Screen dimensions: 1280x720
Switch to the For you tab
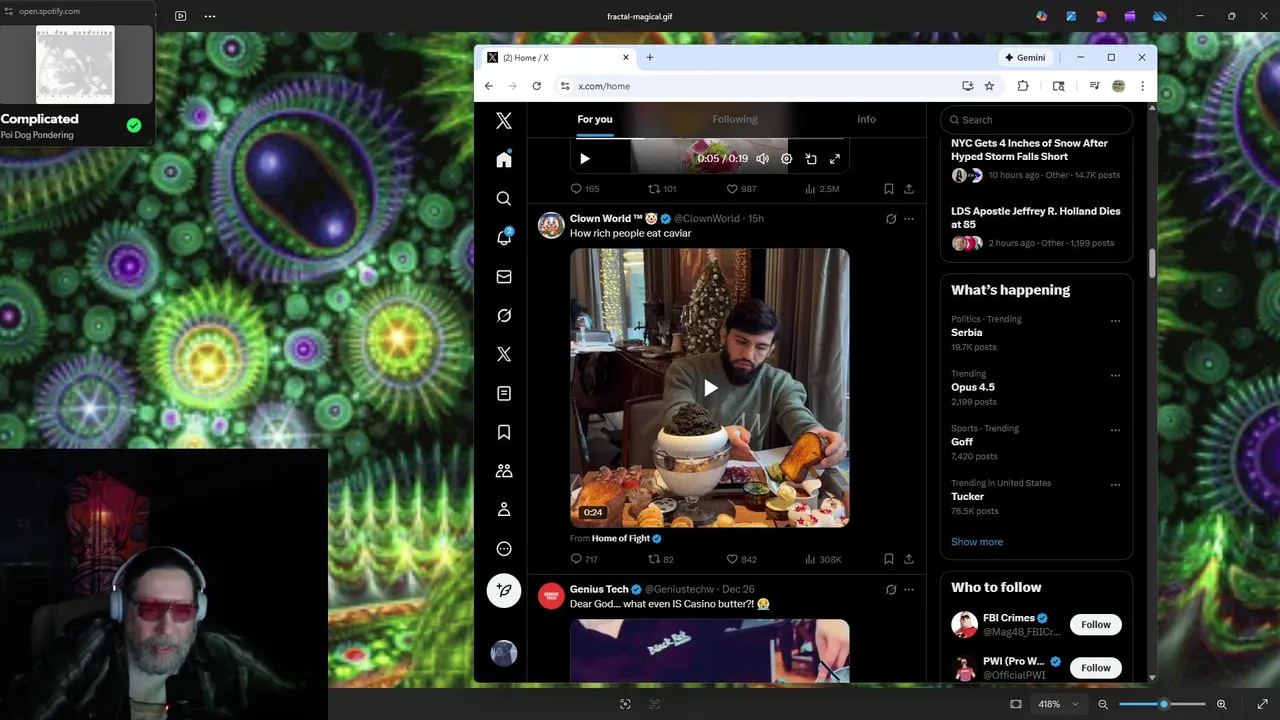point(595,119)
